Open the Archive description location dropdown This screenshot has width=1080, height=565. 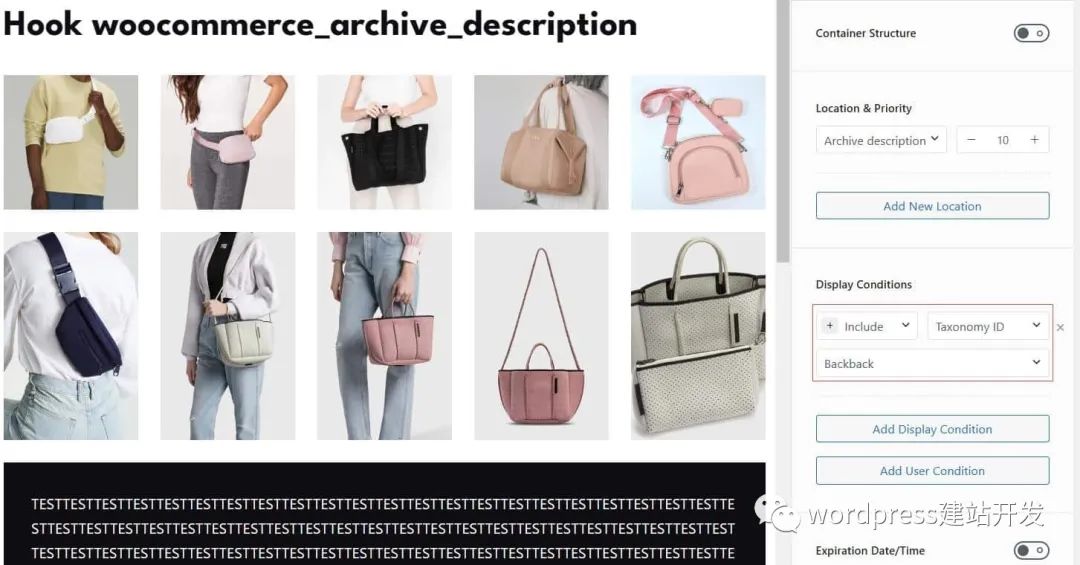[881, 140]
